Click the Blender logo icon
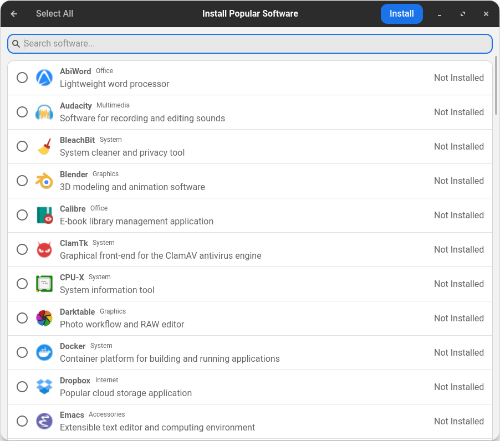 tap(44, 181)
